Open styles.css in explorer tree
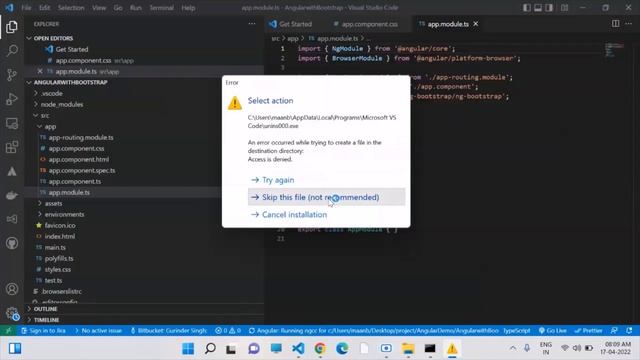The image size is (640, 360). click(x=53, y=269)
